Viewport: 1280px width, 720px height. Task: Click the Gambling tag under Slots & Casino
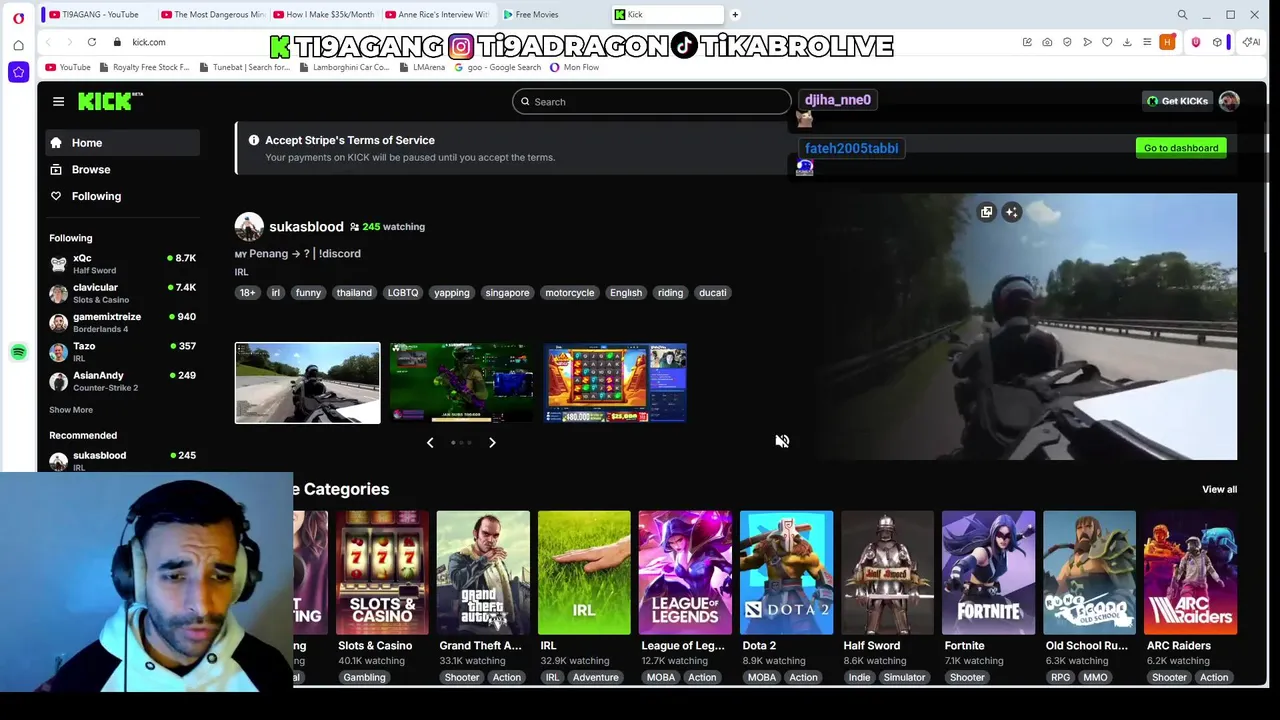364,677
